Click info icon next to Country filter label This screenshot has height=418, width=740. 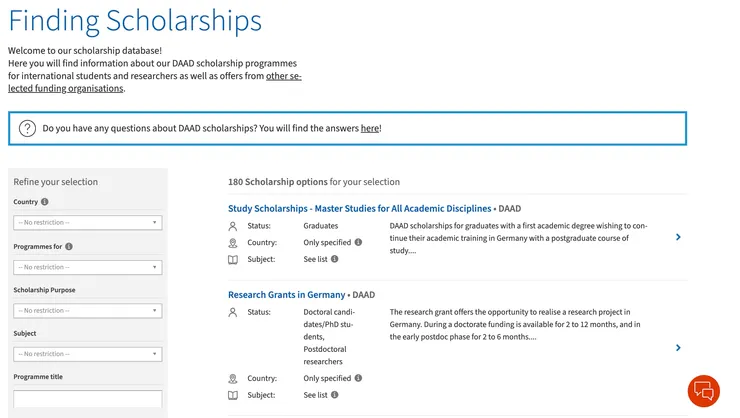click(45, 202)
